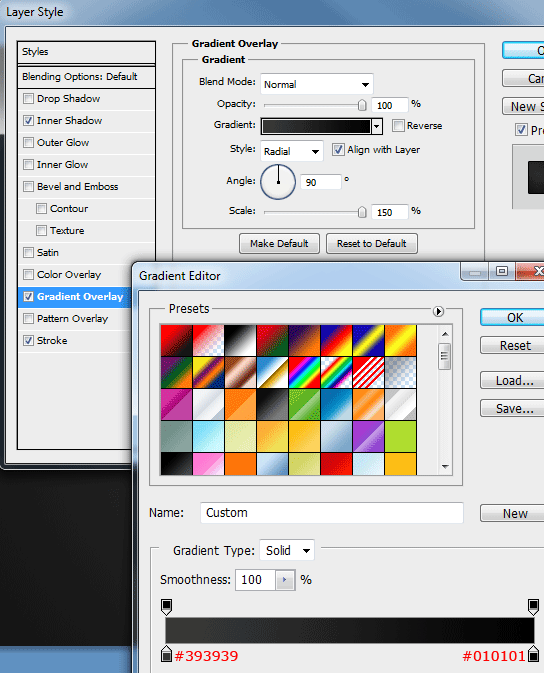Click the Opacity slider handle
This screenshot has width=544, height=673.
362,105
